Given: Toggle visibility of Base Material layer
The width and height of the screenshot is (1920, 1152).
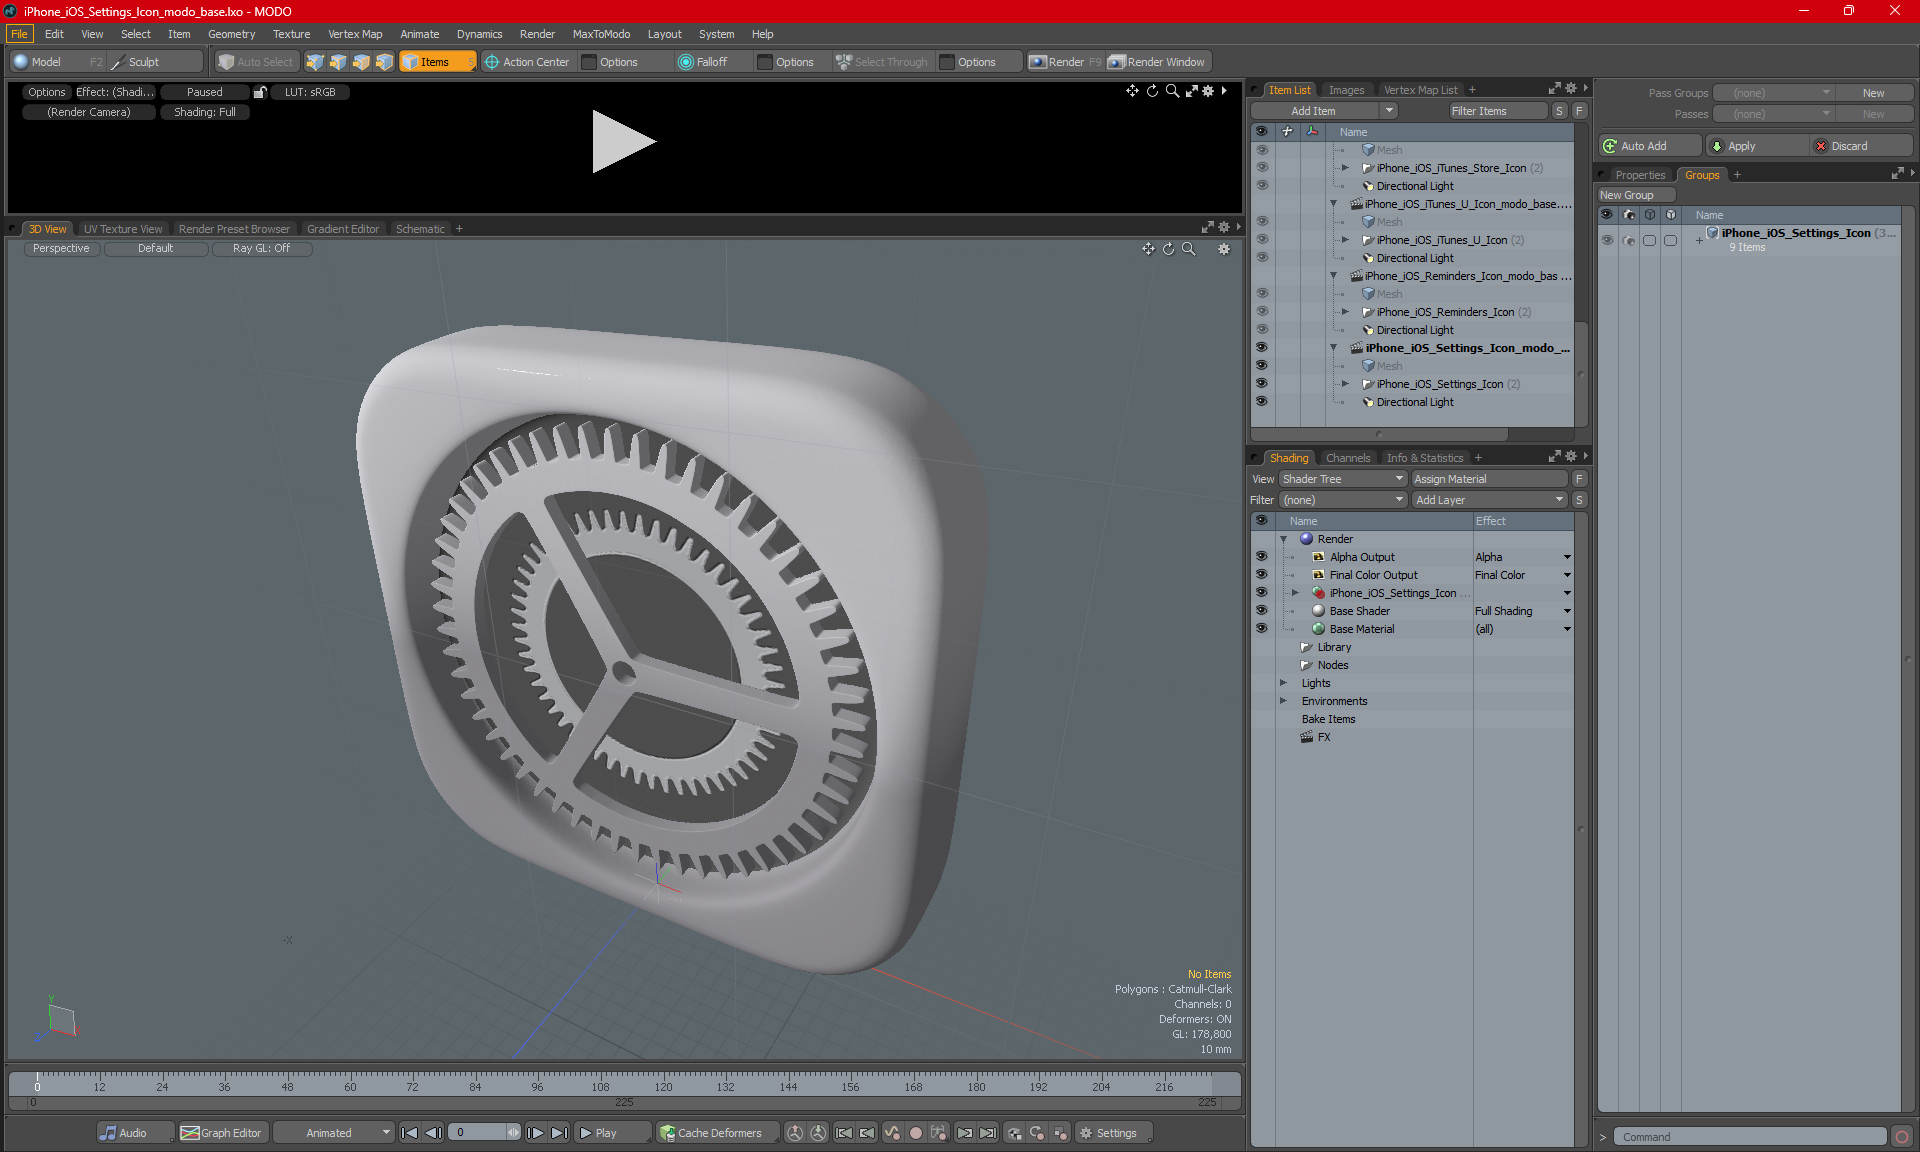Looking at the screenshot, I should point(1261,629).
